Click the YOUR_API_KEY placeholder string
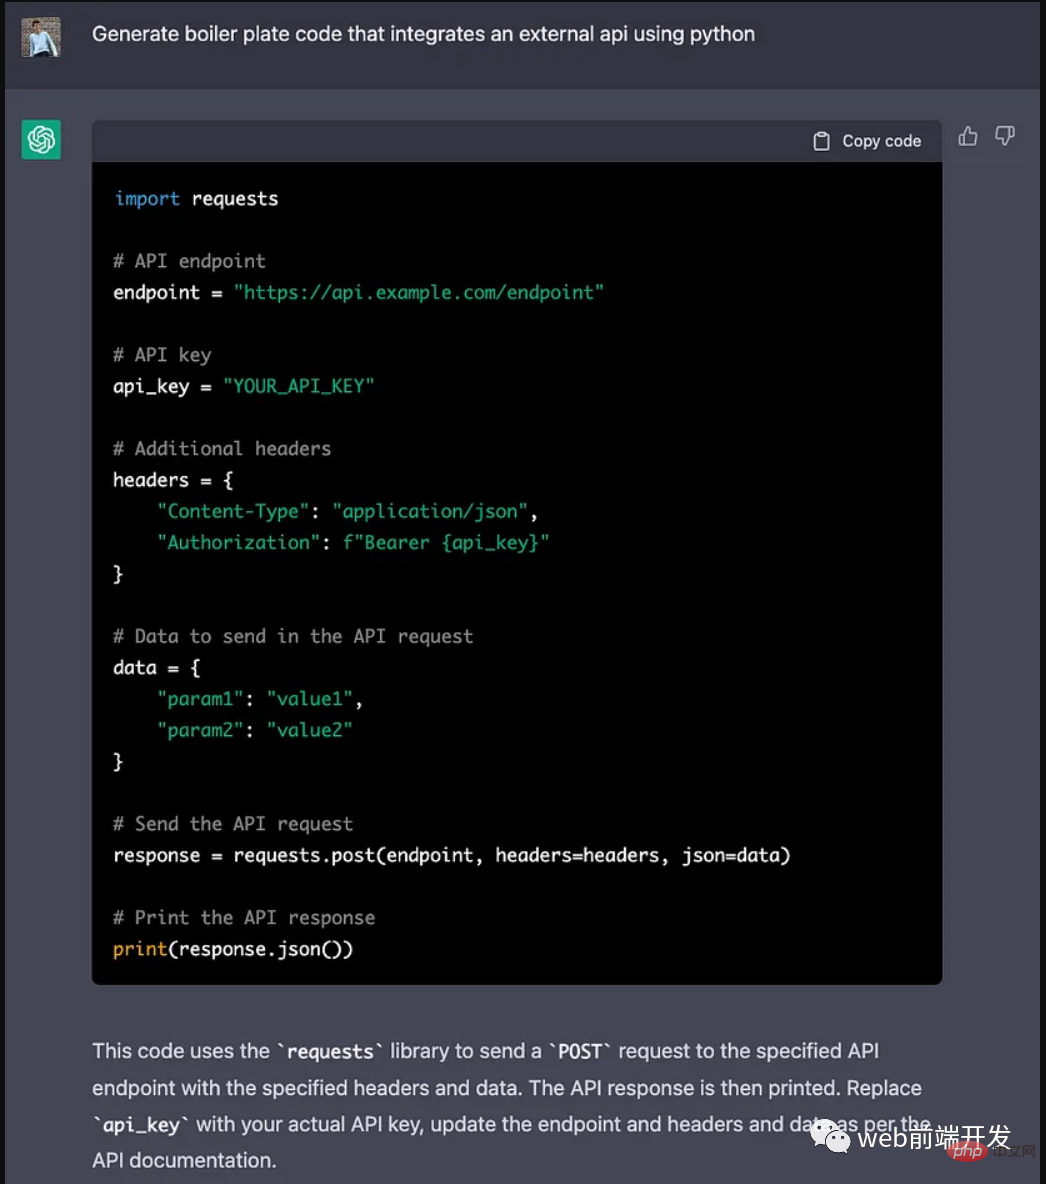The width and height of the screenshot is (1046, 1184). tap(298, 386)
